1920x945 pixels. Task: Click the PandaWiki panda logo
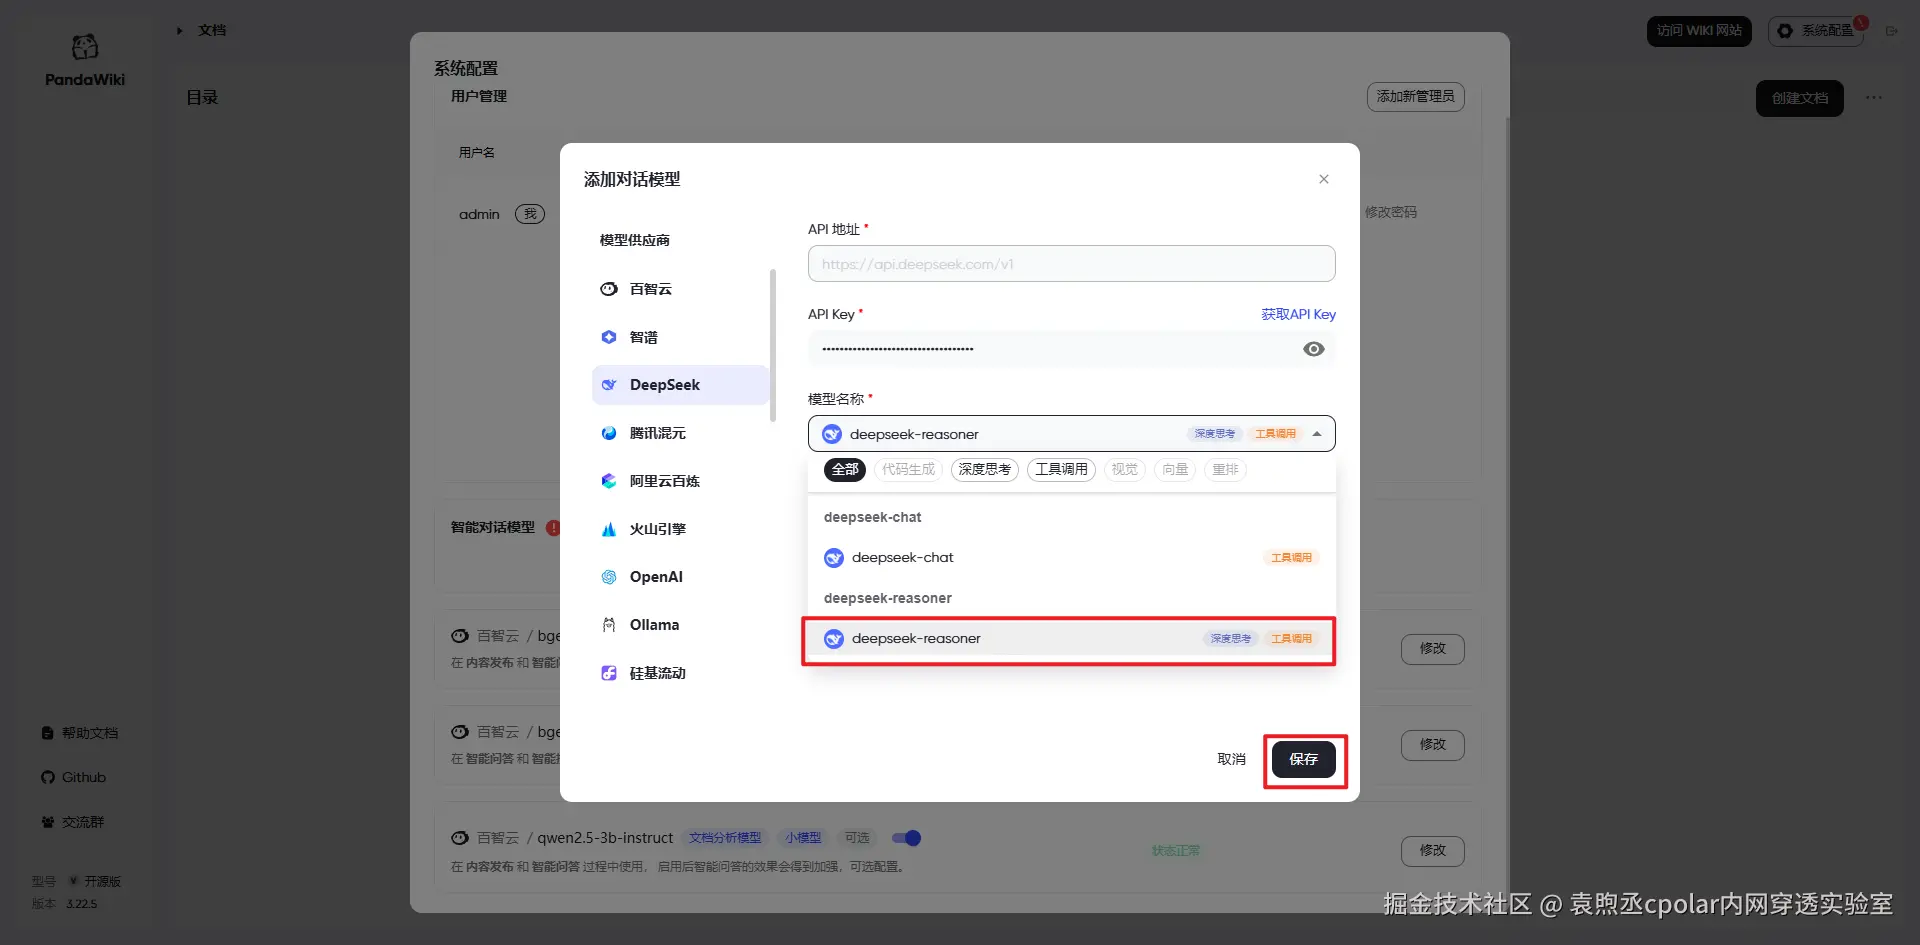click(85, 47)
